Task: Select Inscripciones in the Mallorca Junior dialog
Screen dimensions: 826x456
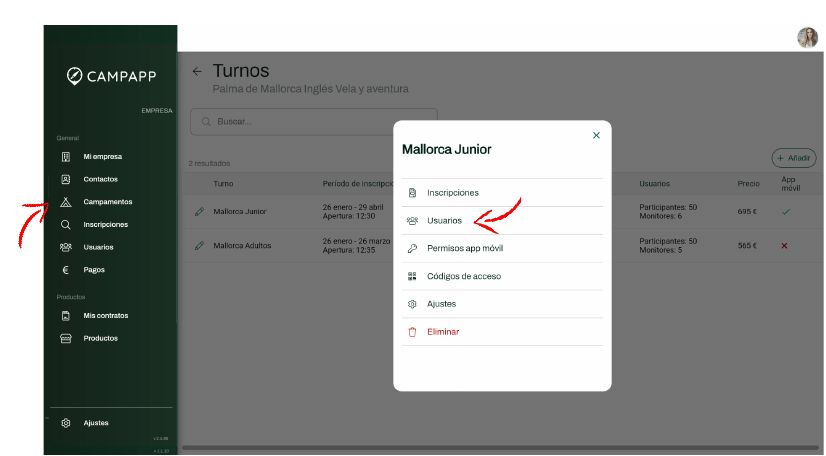Action: pyautogui.click(x=452, y=193)
